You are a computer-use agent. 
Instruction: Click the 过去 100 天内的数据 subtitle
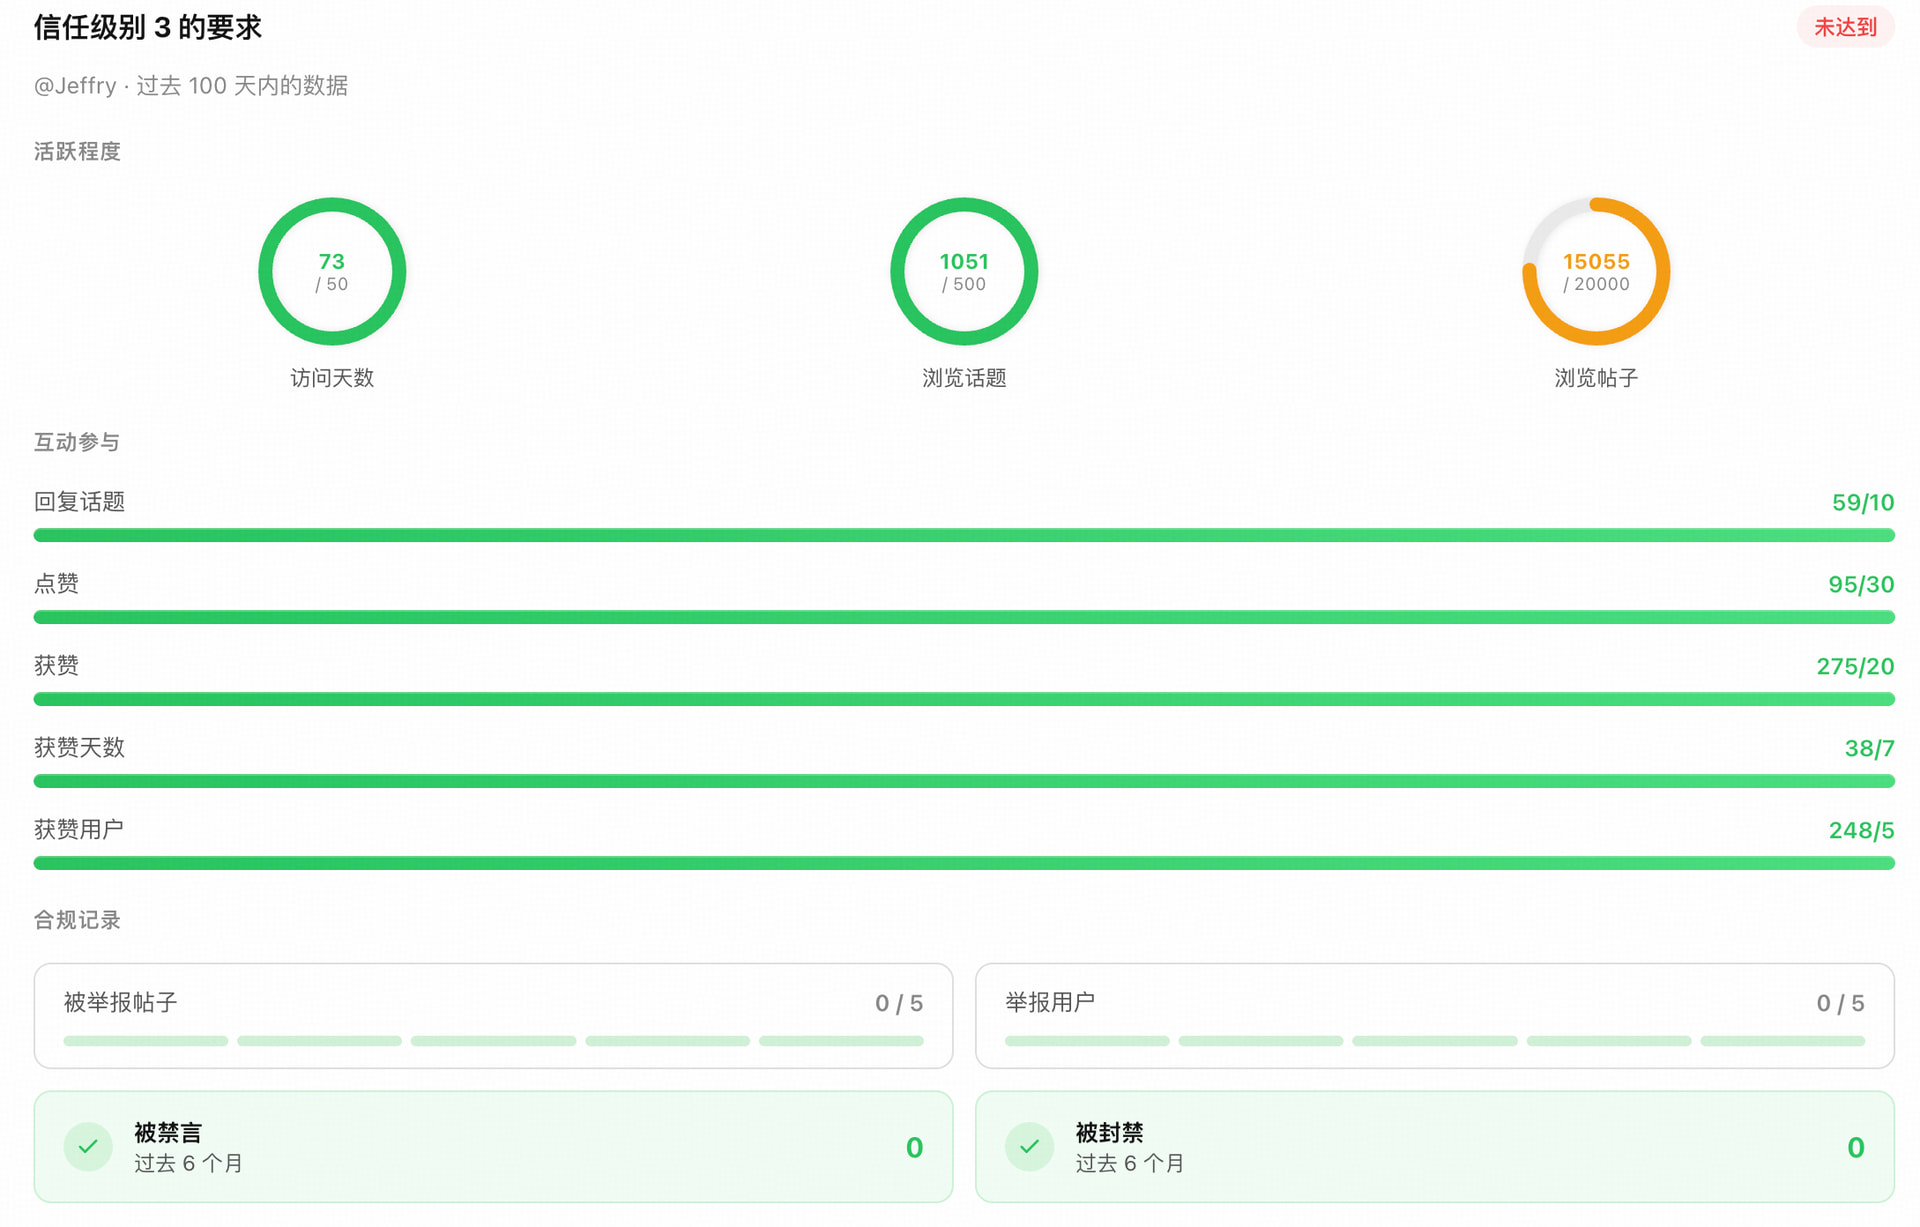tap(242, 86)
